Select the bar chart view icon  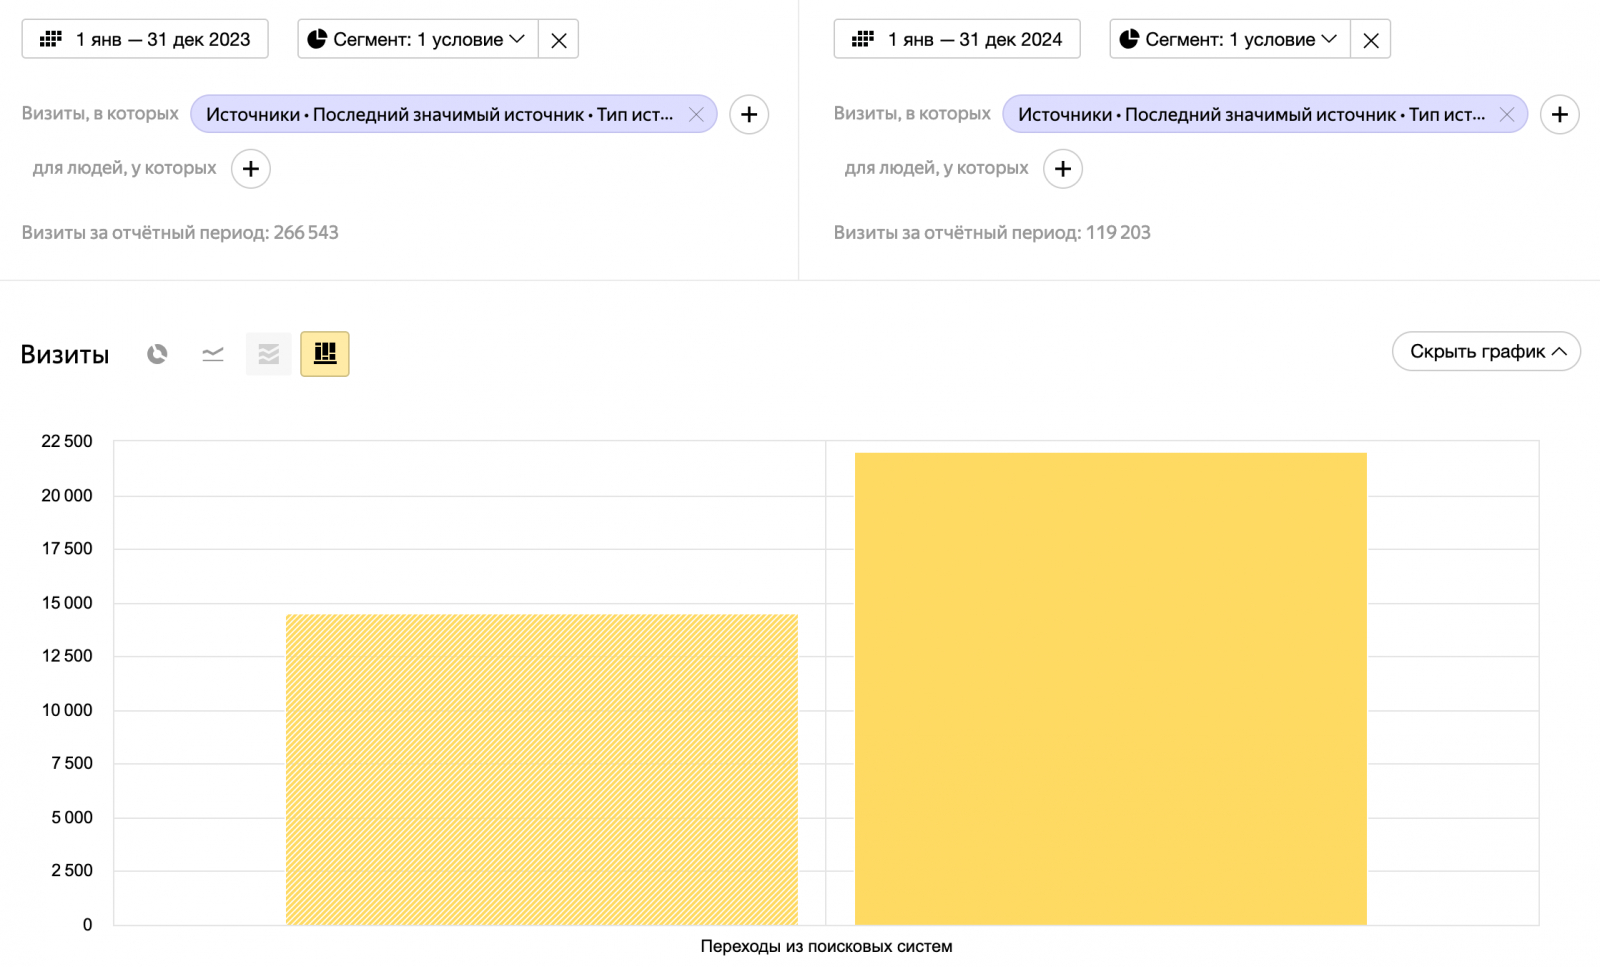pyautogui.click(x=325, y=354)
